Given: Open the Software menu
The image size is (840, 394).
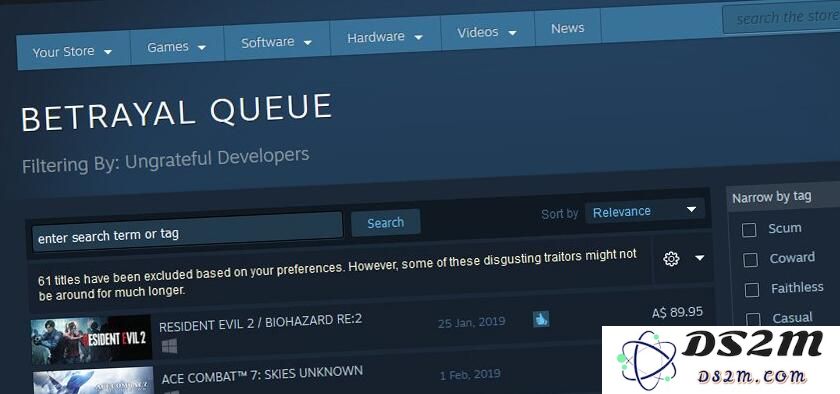Looking at the screenshot, I should [276, 41].
